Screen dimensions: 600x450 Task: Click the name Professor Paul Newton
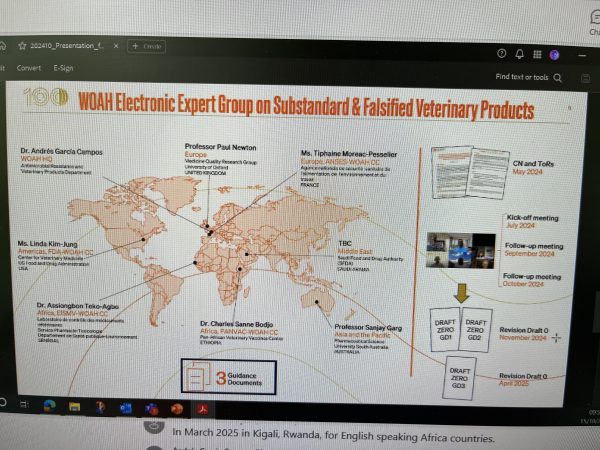220,147
